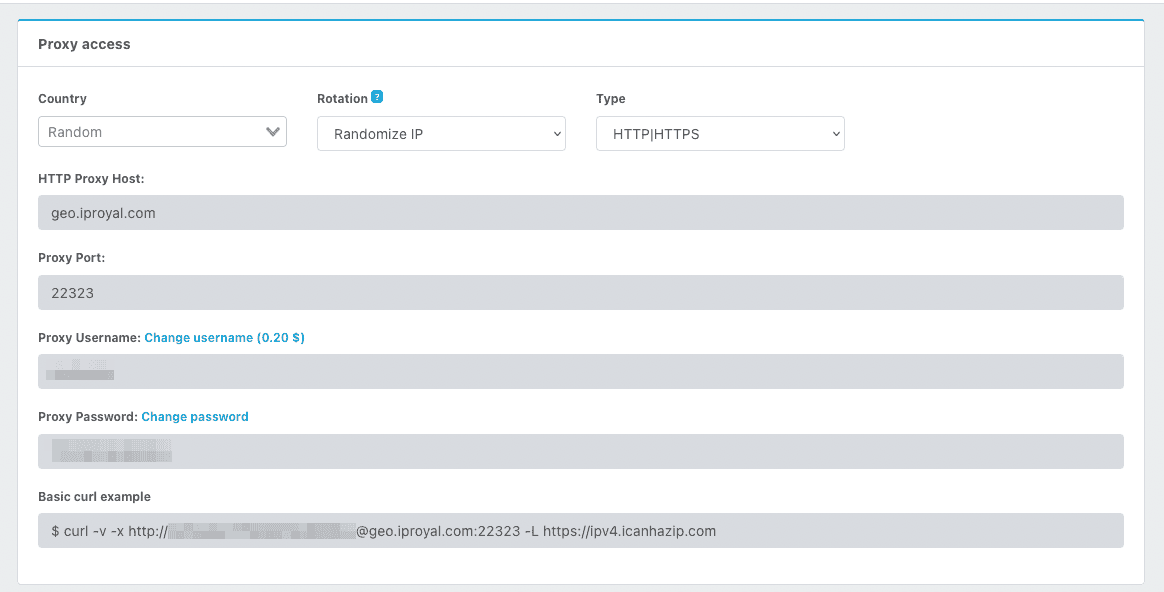This screenshot has width=1164, height=592.
Task: Open the Type dropdown showing HTTP|HTTPS
Action: click(719, 133)
